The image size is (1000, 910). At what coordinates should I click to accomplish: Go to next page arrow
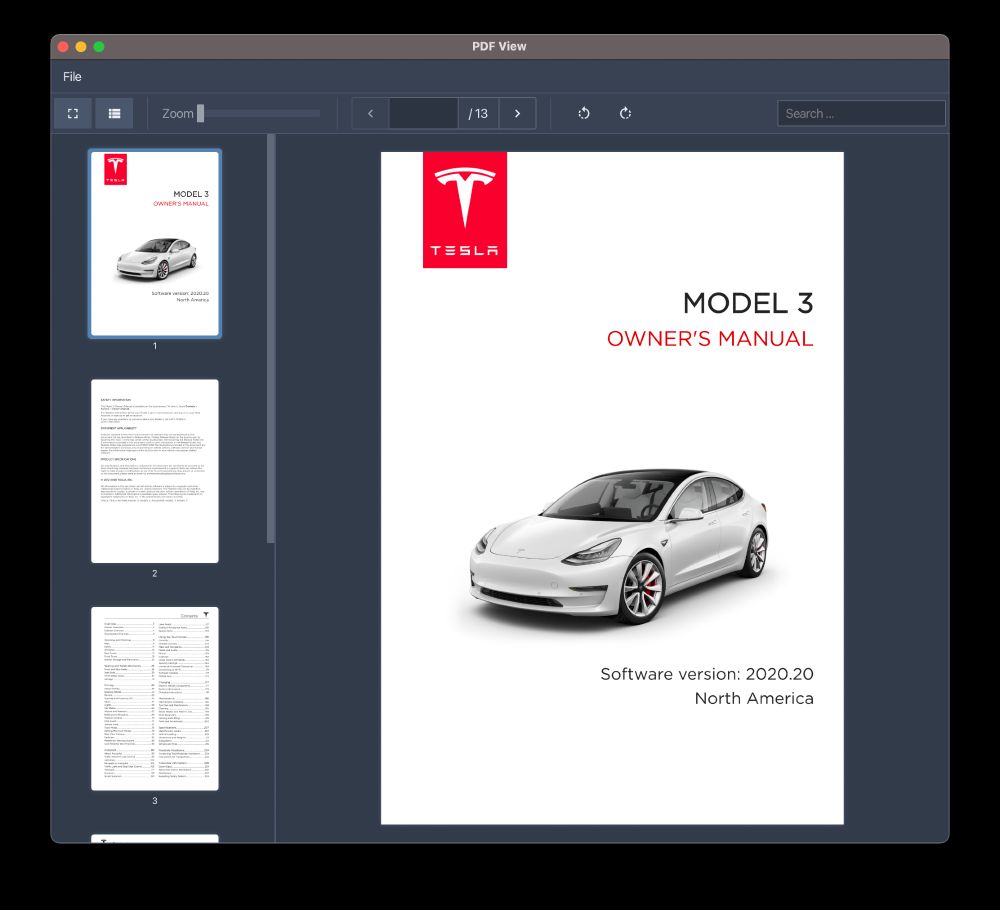[x=517, y=114]
